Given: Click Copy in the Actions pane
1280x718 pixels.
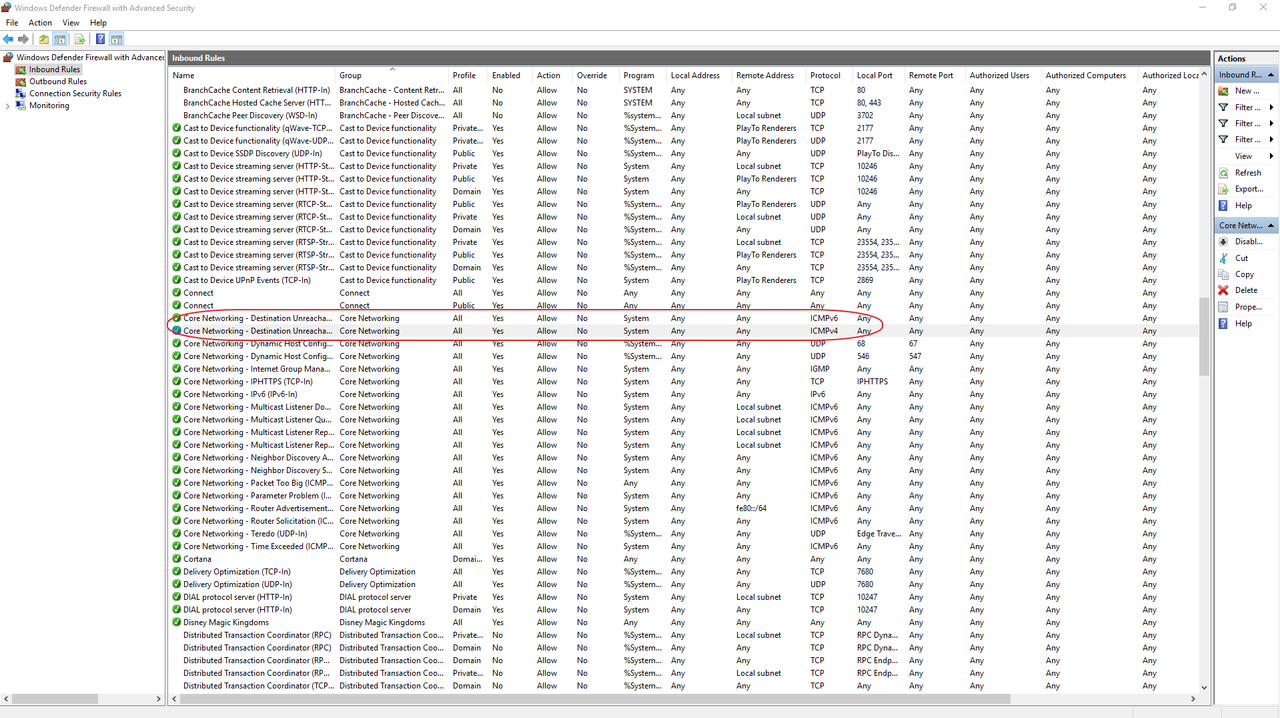Looking at the screenshot, I should (1244, 274).
